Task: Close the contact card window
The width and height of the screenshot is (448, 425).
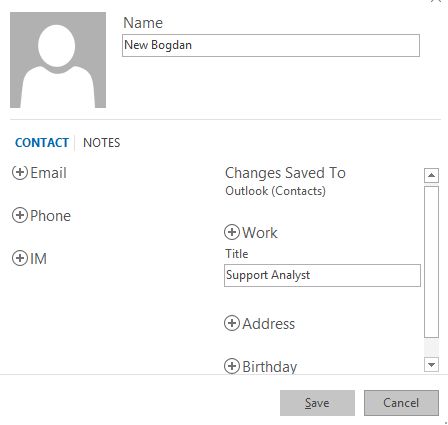Action: [436, 1]
